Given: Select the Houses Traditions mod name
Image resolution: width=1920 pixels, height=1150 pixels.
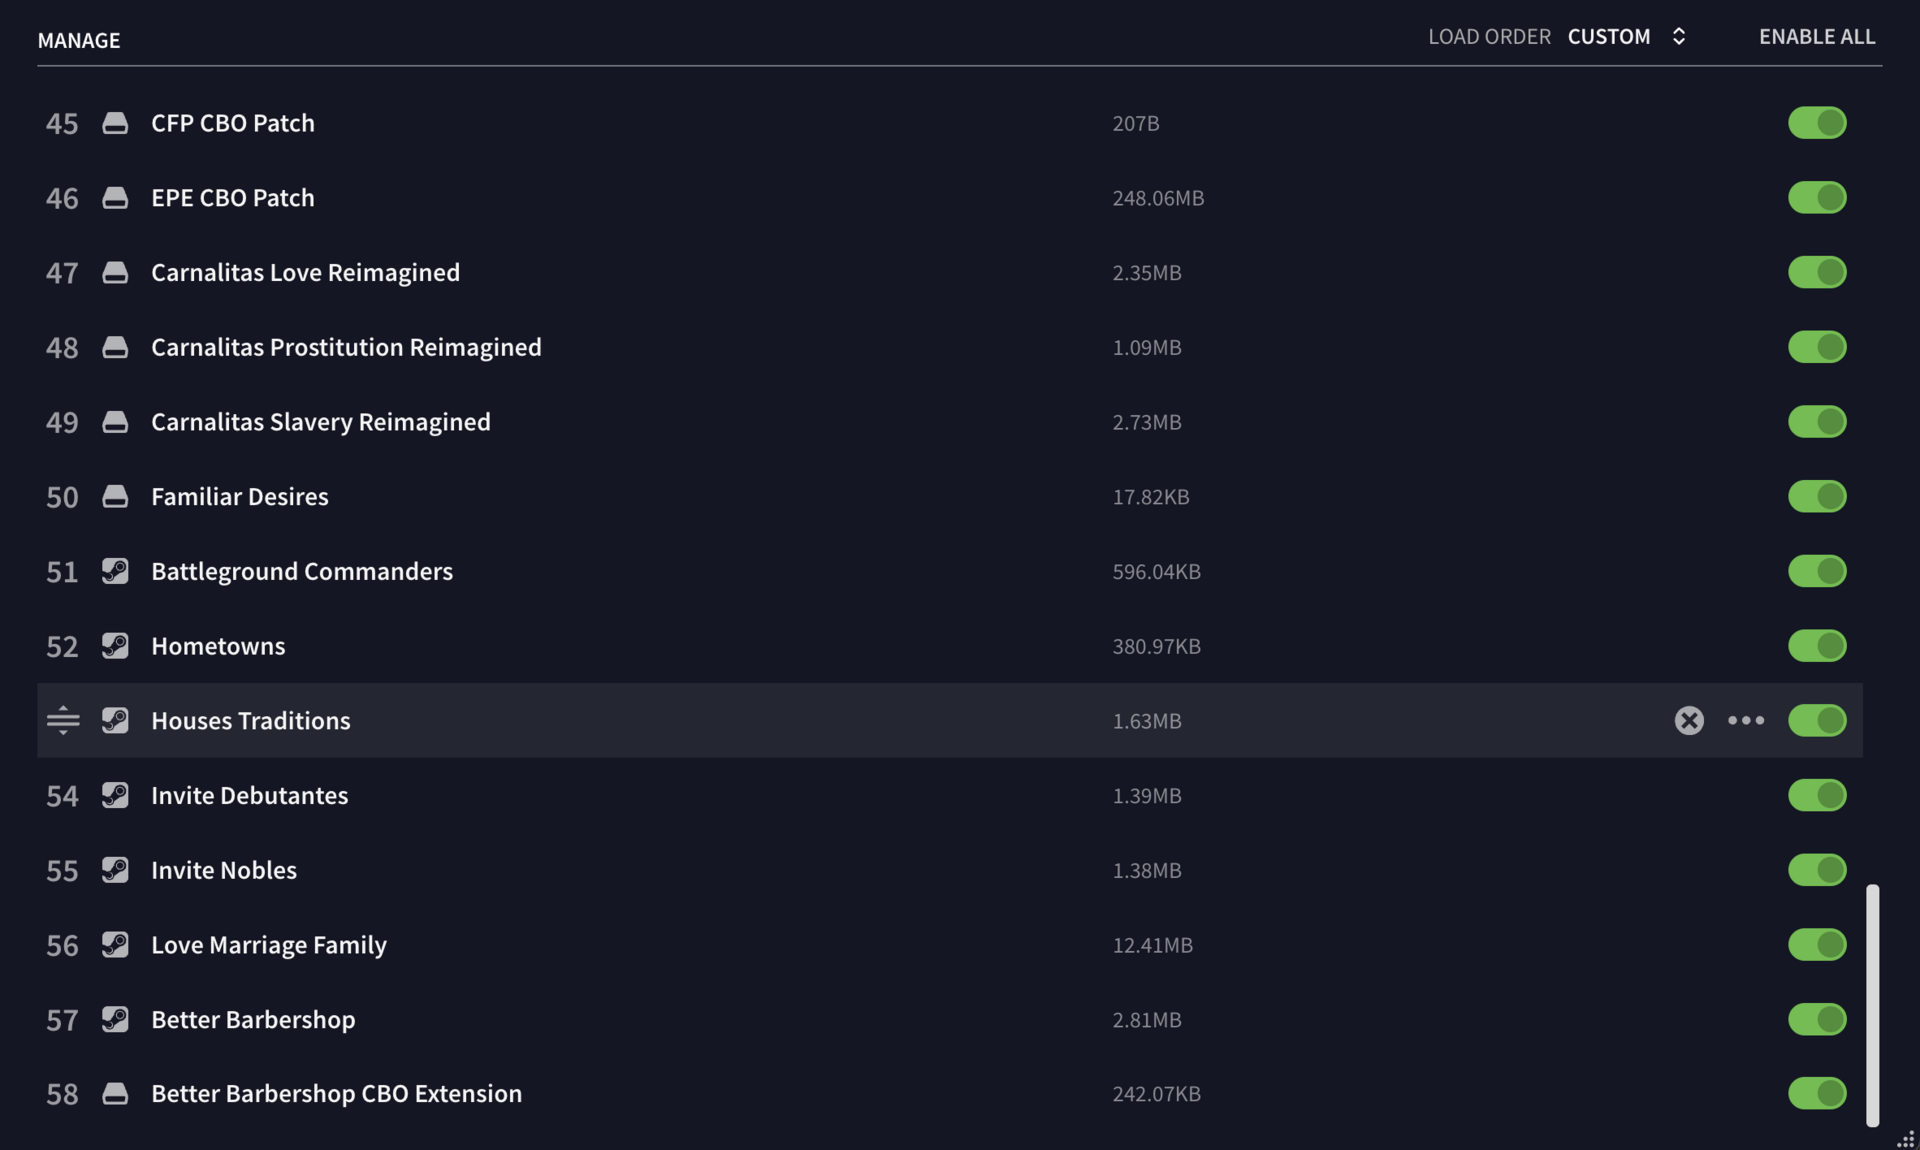Looking at the screenshot, I should point(251,720).
